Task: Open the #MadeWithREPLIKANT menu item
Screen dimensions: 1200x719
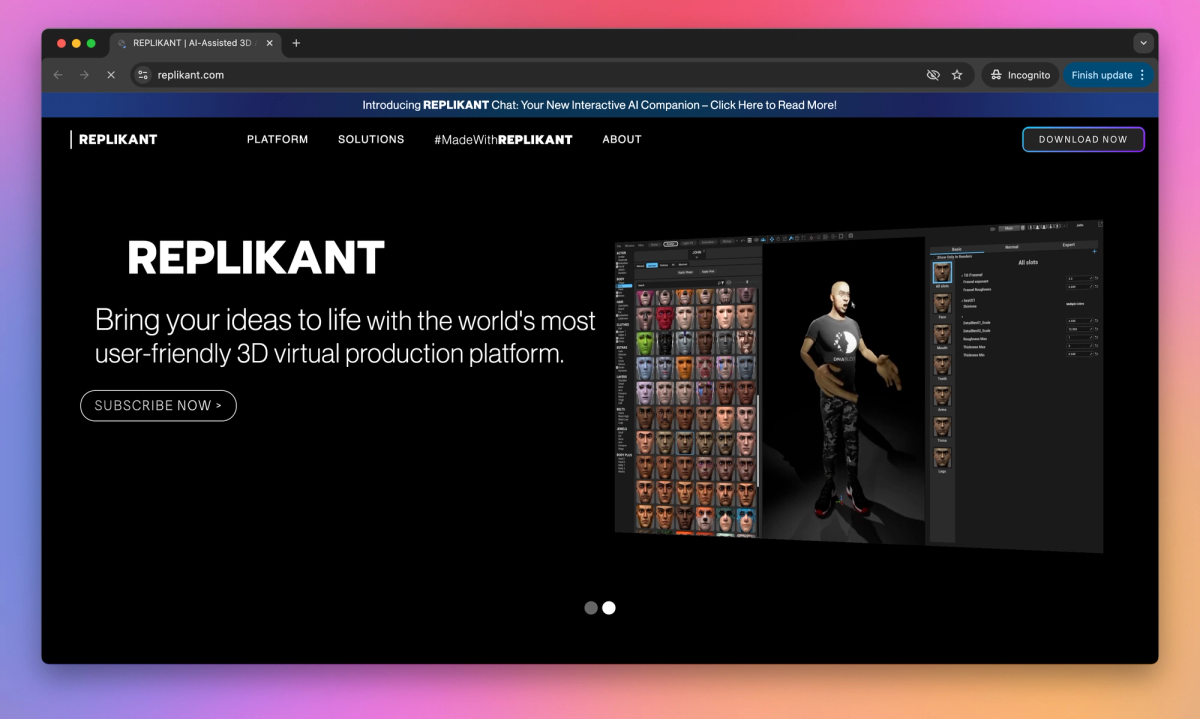Action: pyautogui.click(x=503, y=139)
